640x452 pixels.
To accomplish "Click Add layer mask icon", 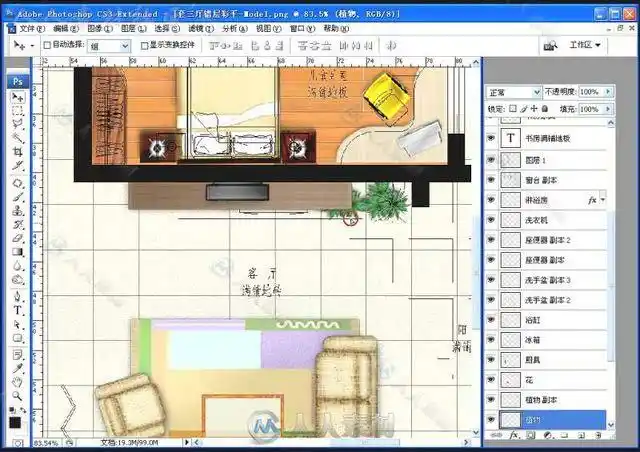I will point(530,436).
